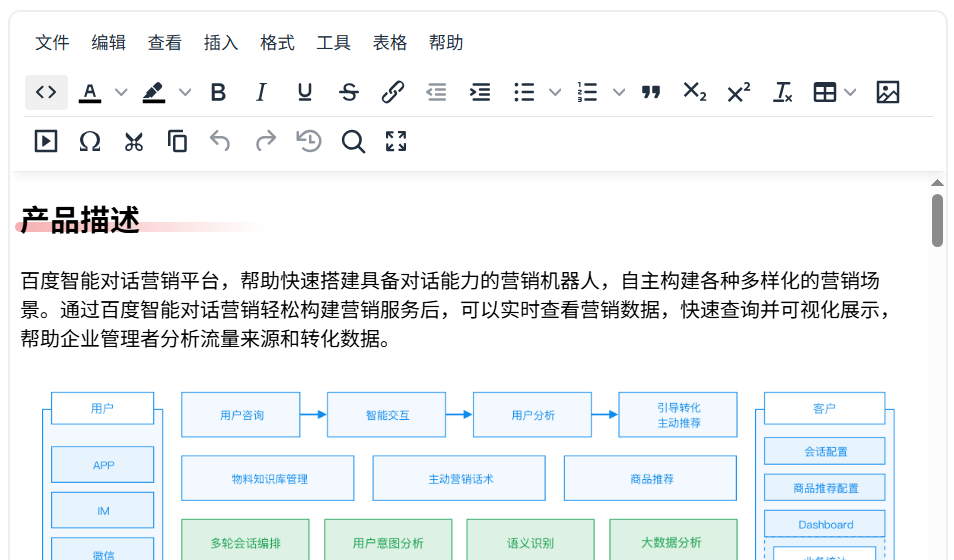954x560 pixels.
Task: Insert a special character (Omega)
Action: [90, 141]
